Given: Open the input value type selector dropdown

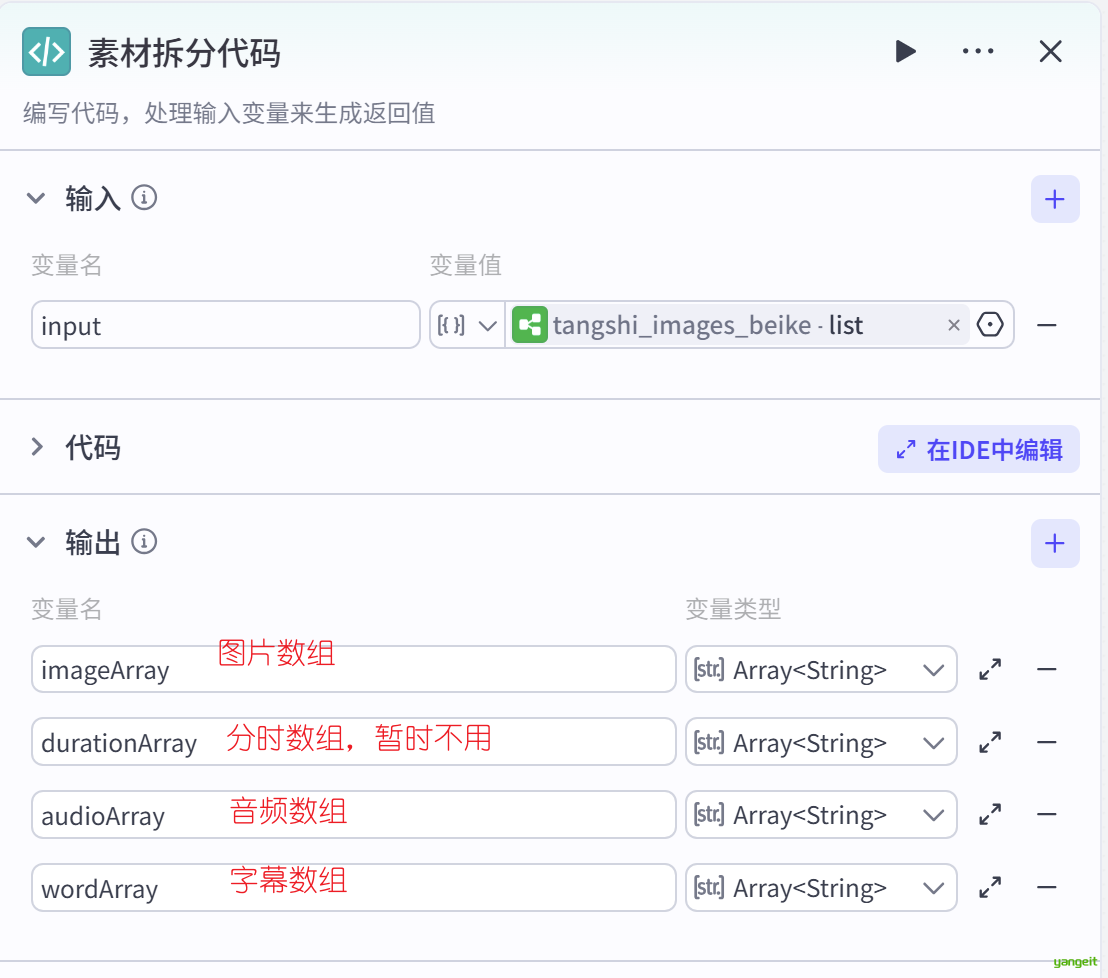Looking at the screenshot, I should 467,325.
